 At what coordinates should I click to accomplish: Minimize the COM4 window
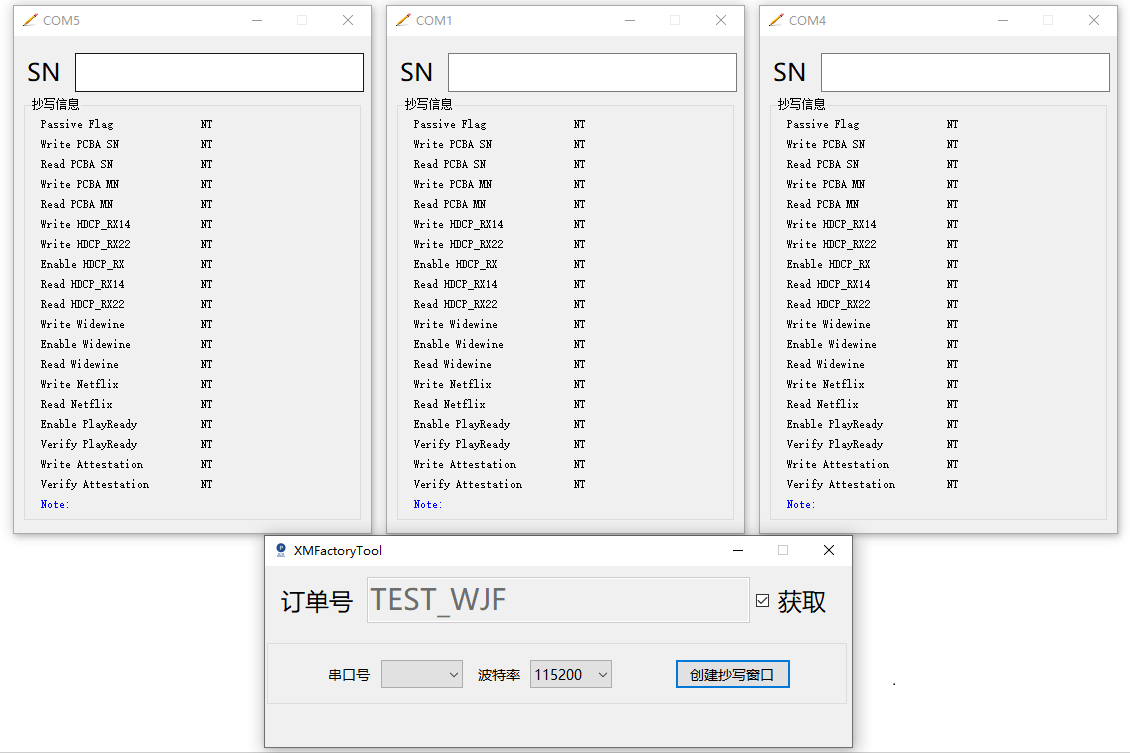pyautogui.click(x=1003, y=20)
